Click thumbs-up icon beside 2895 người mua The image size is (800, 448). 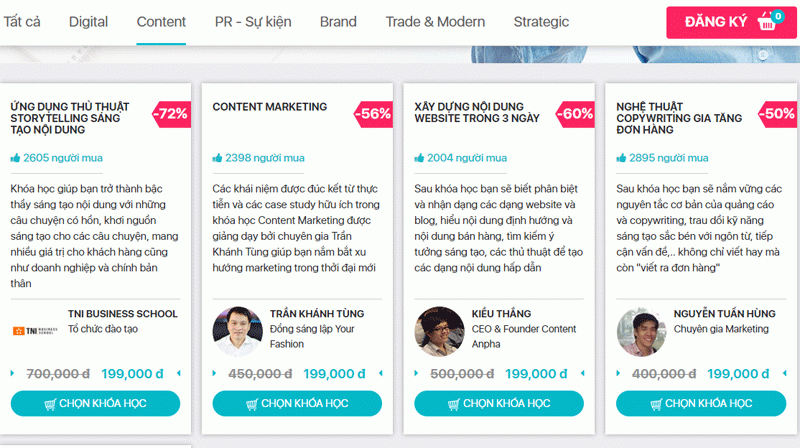tap(621, 158)
